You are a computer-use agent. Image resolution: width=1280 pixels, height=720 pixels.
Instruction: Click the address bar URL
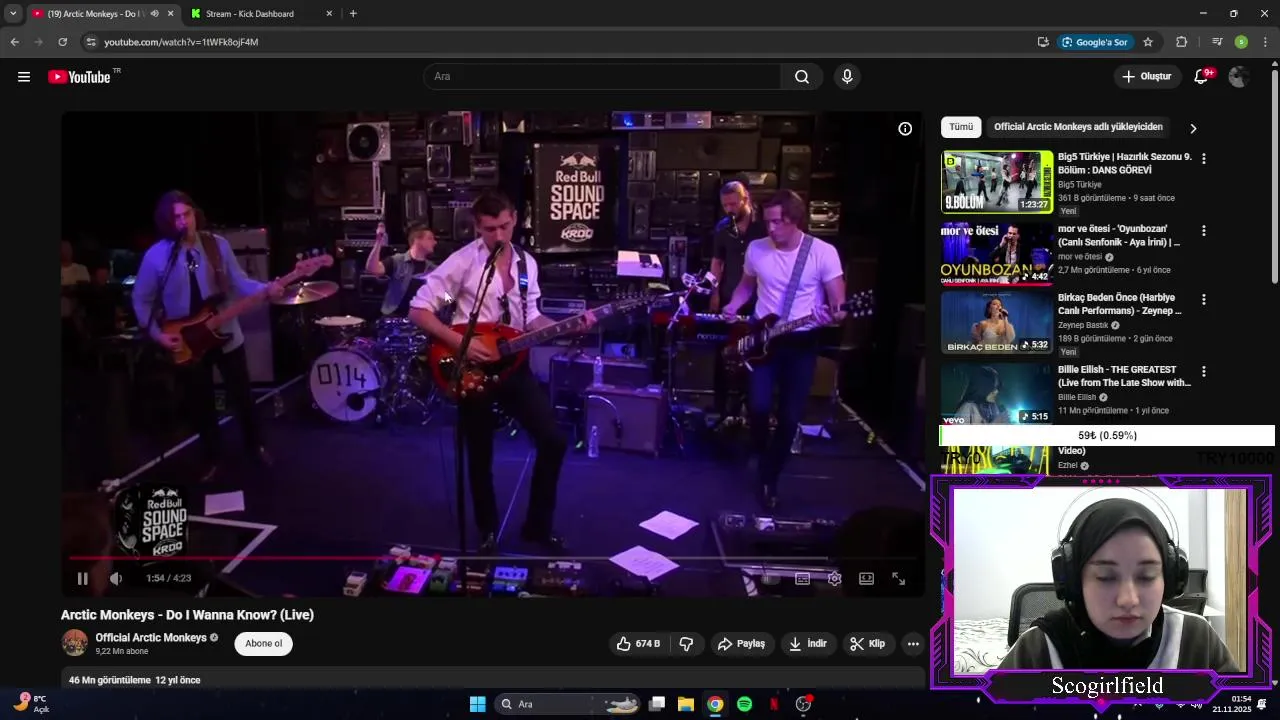click(181, 42)
